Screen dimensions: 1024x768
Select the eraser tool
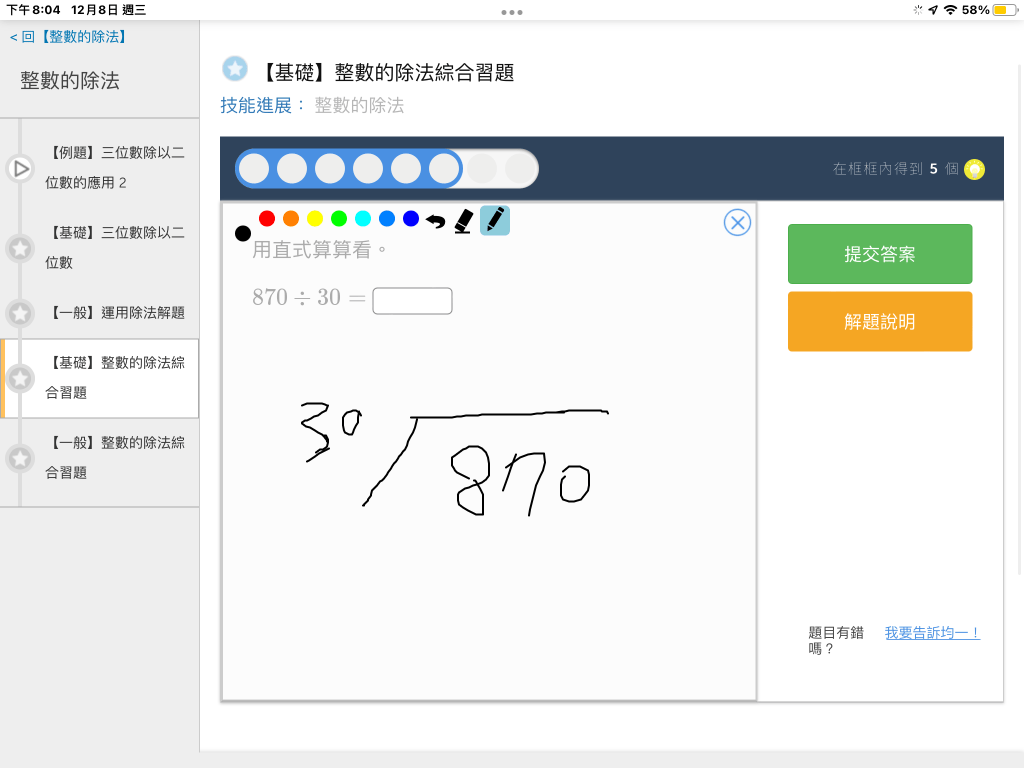click(x=463, y=221)
